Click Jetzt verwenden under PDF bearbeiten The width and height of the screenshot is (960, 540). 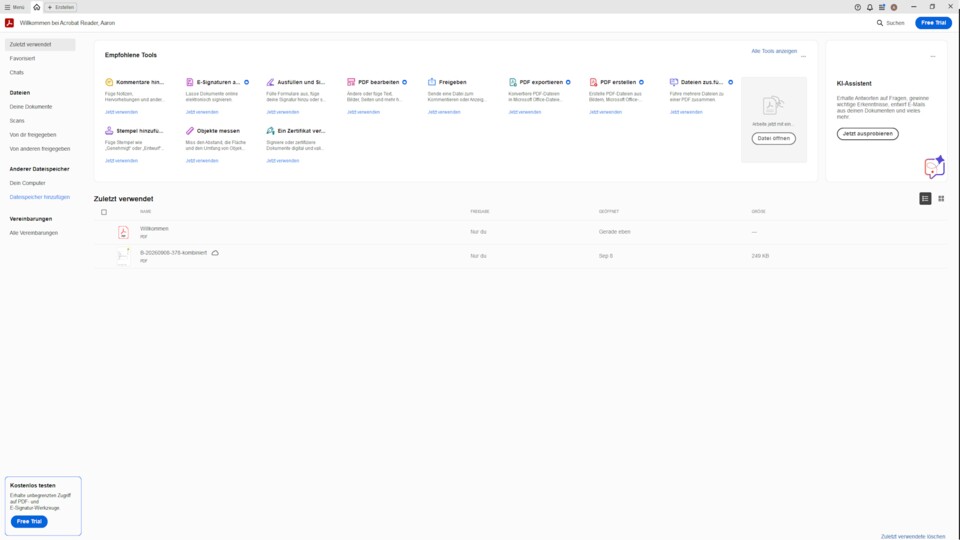363,112
